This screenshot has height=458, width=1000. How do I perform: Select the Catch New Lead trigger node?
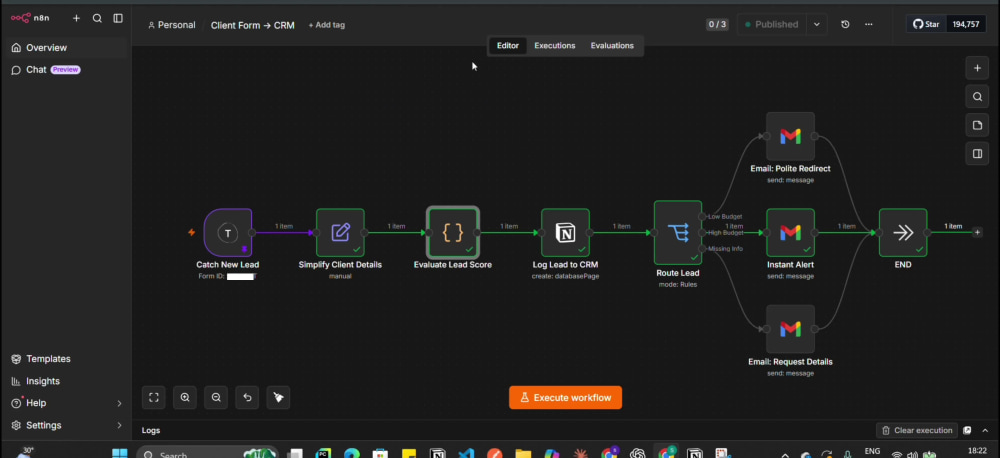click(228, 233)
